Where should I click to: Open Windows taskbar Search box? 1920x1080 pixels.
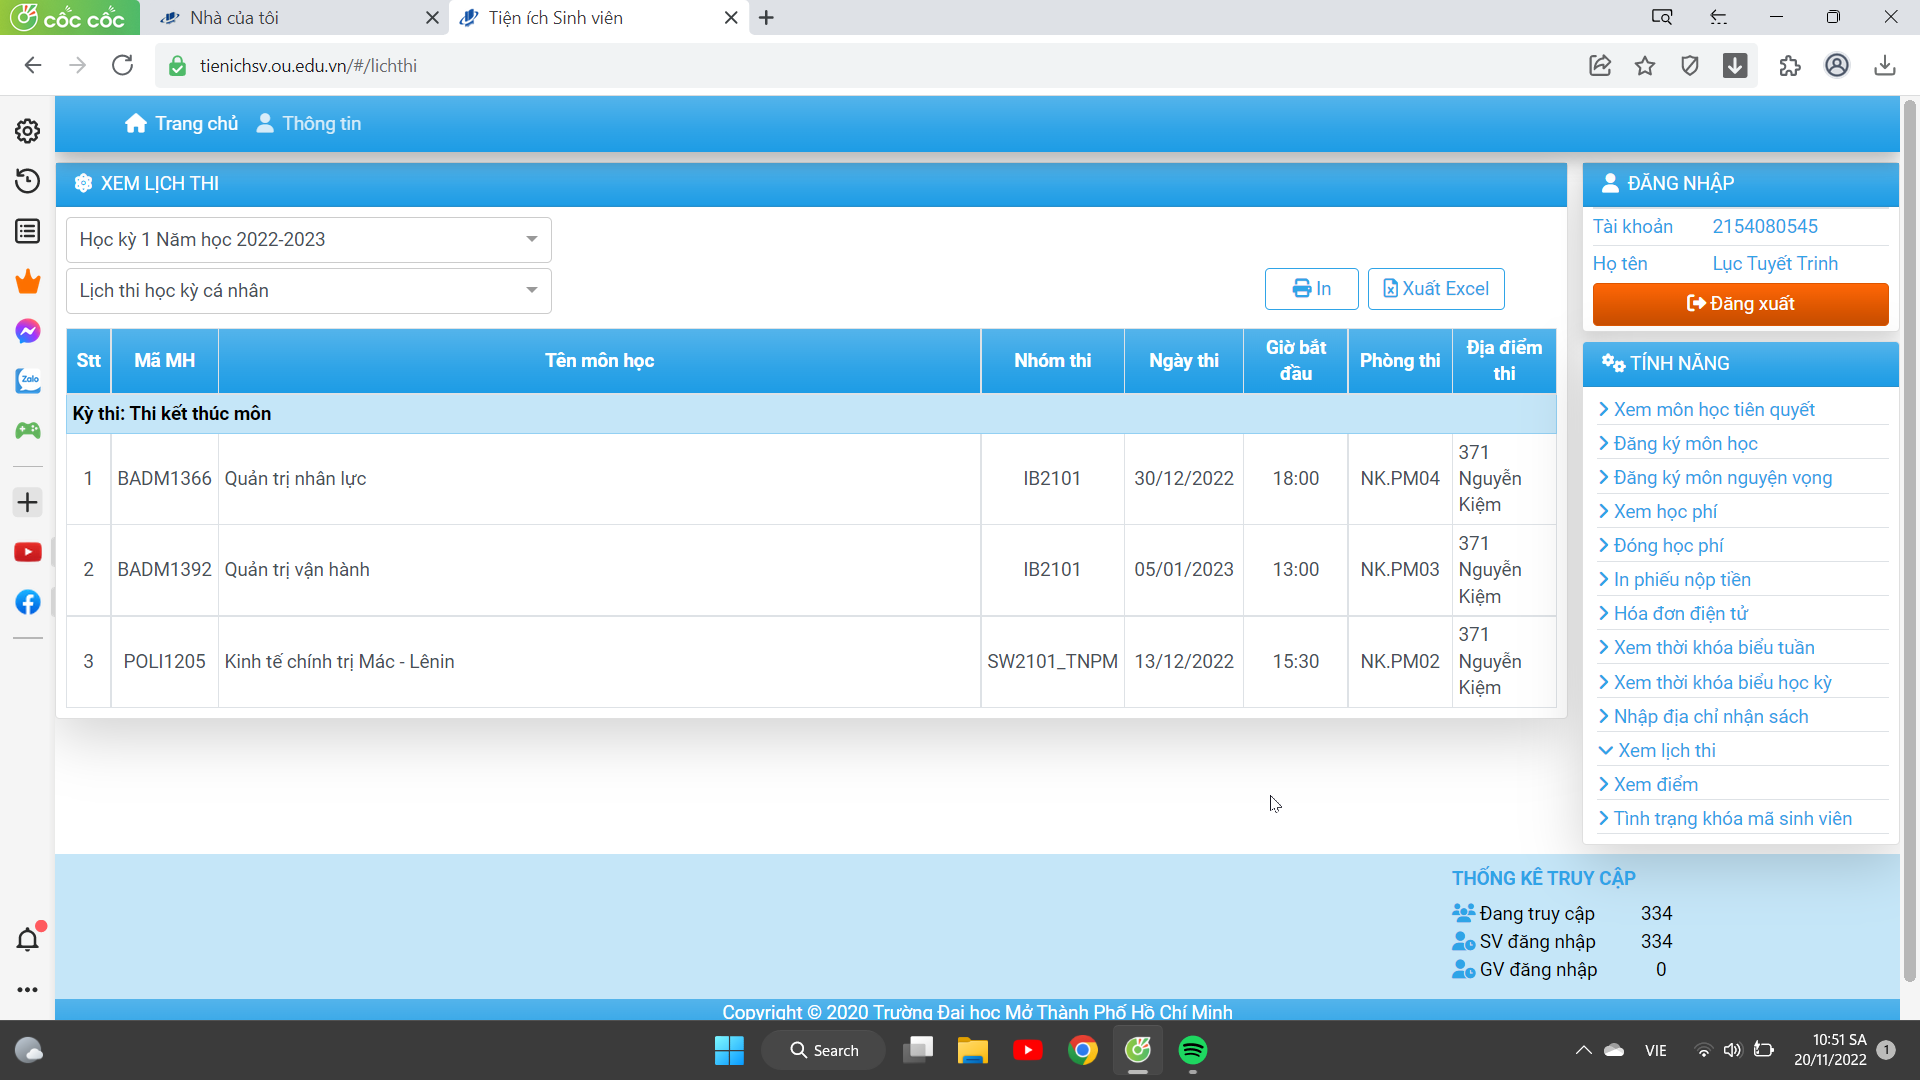coord(824,1050)
